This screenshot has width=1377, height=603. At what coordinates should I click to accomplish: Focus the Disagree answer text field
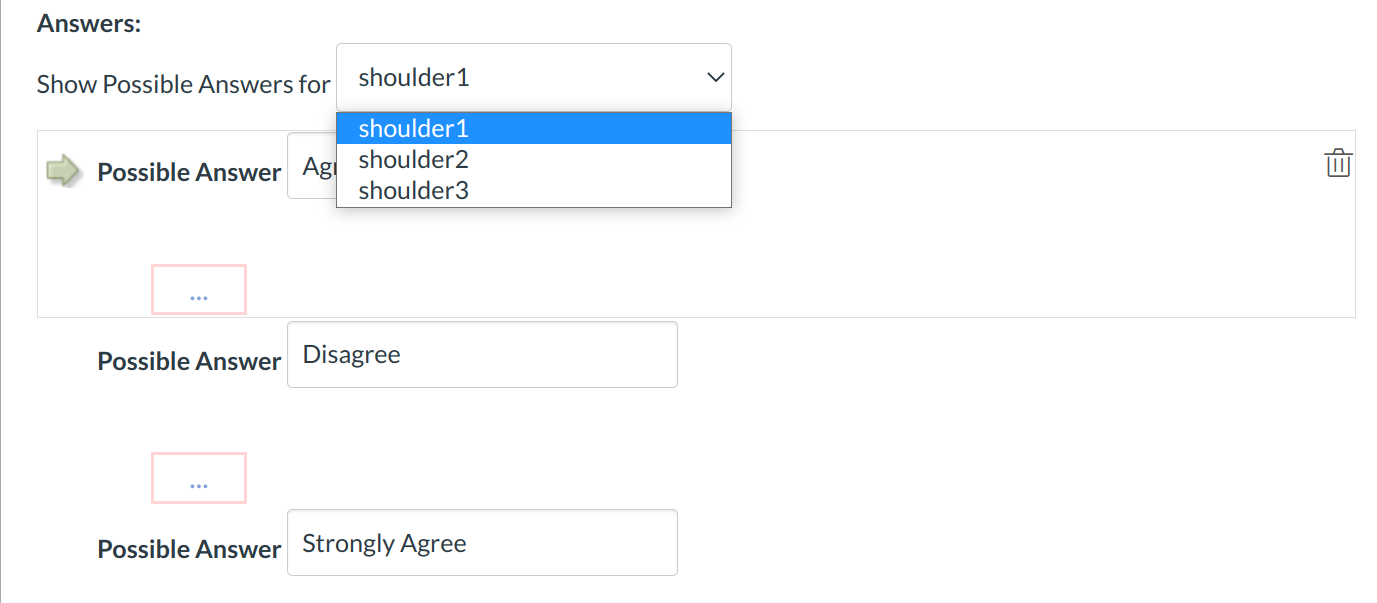click(482, 354)
